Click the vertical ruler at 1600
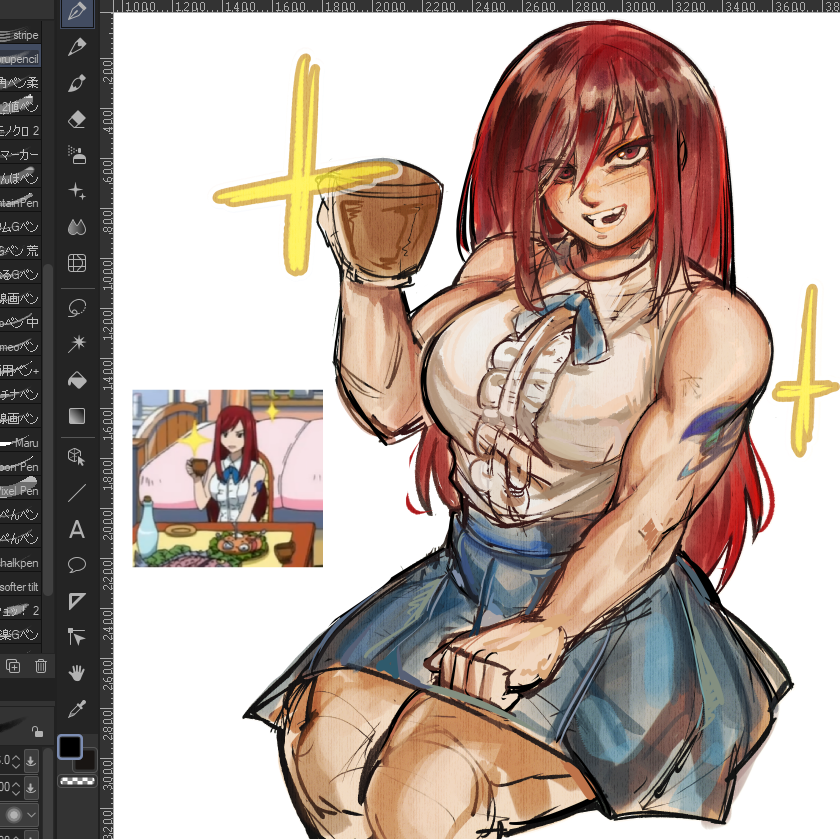This screenshot has width=840, height=839. 107,424
